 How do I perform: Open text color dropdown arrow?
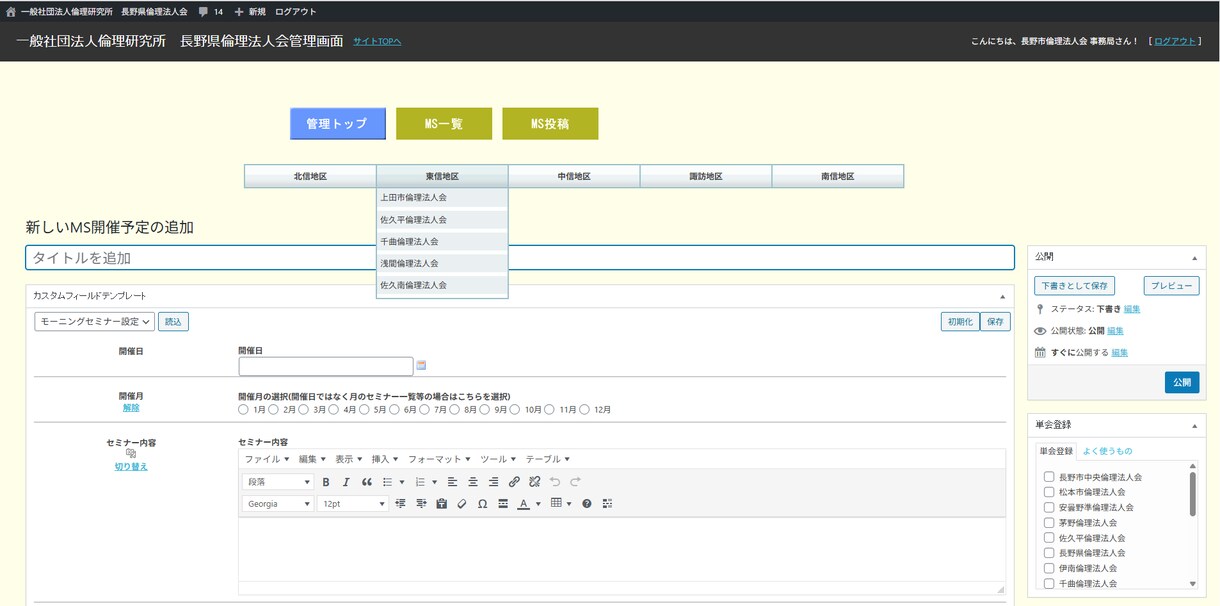pyautogui.click(x=538, y=504)
